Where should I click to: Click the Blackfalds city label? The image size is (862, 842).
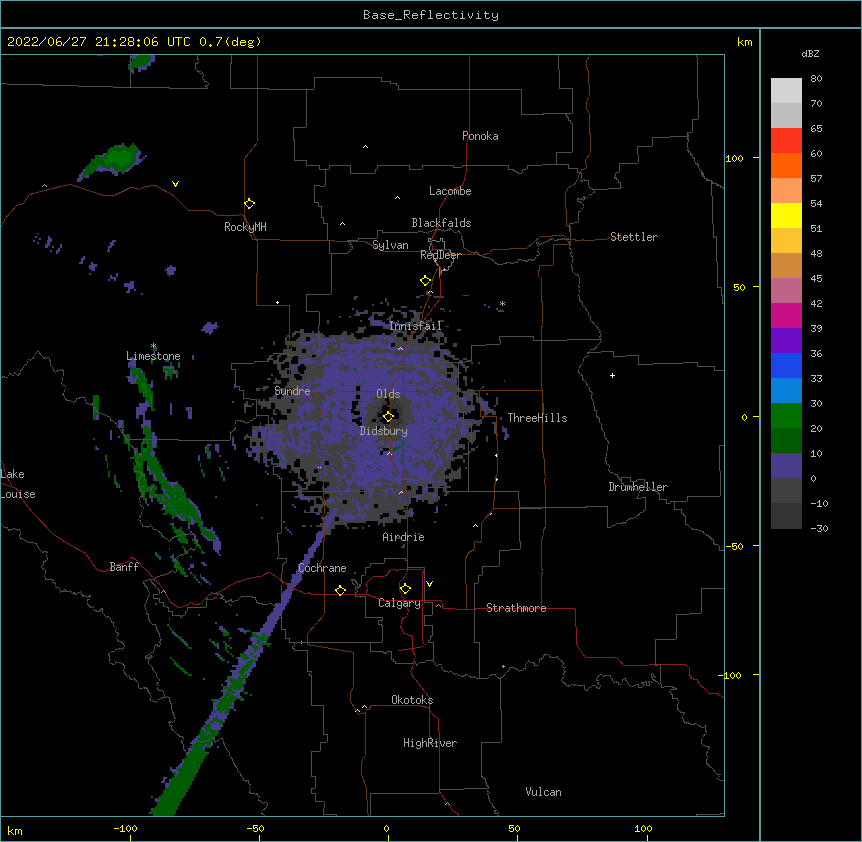pos(441,223)
